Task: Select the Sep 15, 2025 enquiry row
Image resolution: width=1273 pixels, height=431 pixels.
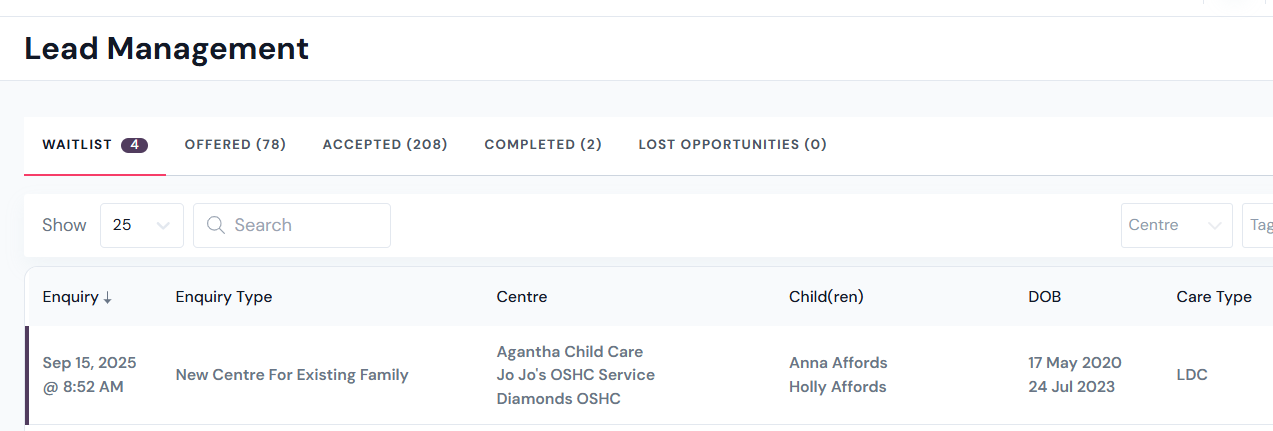Action: tap(648, 375)
